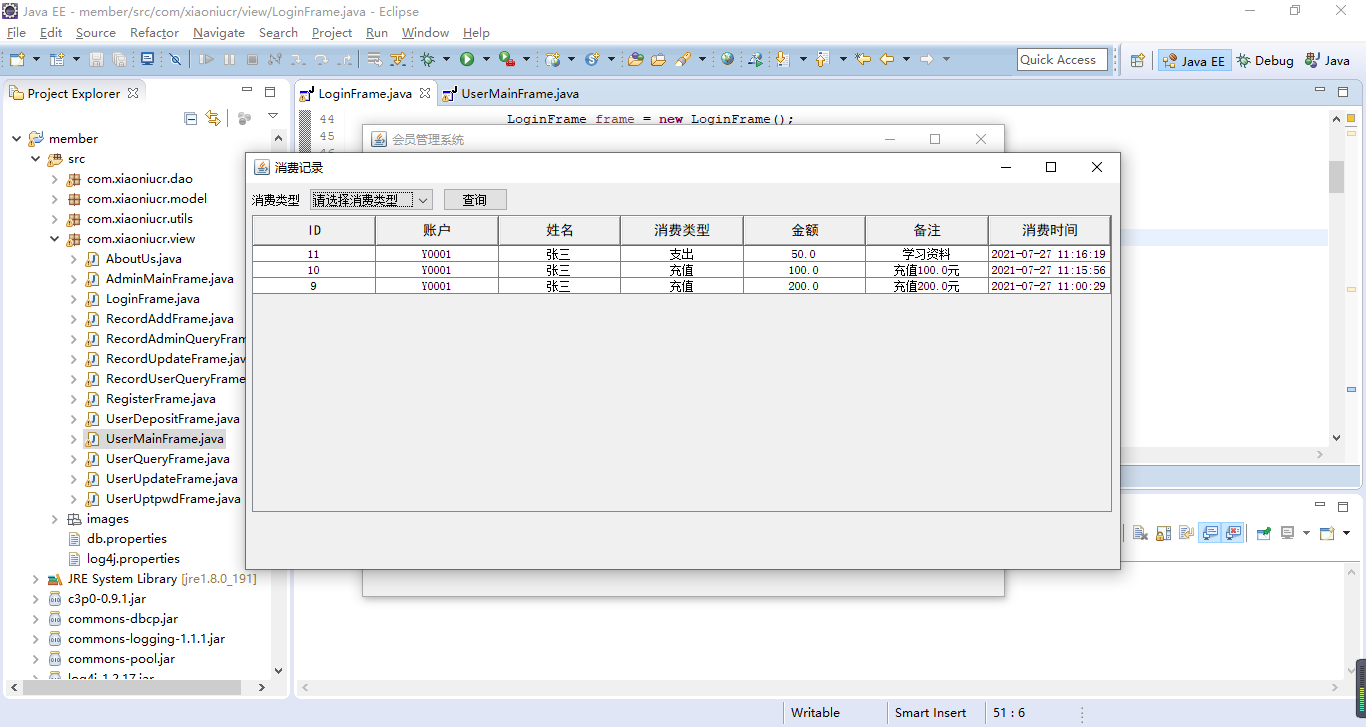The image size is (1366, 727).
Task: Click the Open Perspective icon
Action: pos(1137,60)
